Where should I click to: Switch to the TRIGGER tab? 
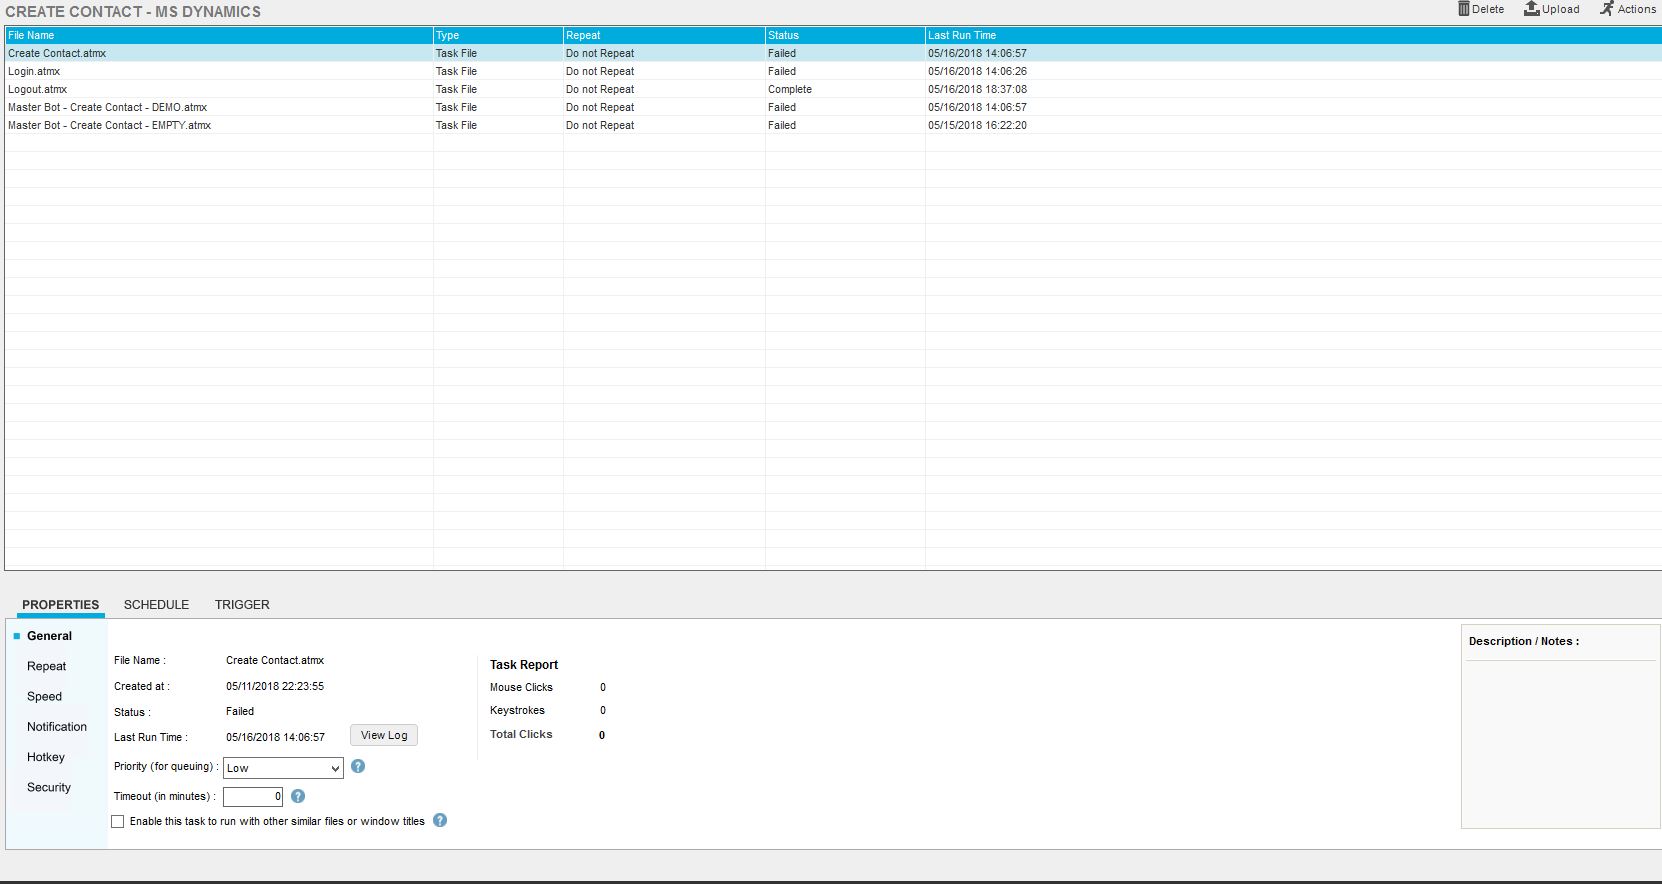tap(242, 605)
